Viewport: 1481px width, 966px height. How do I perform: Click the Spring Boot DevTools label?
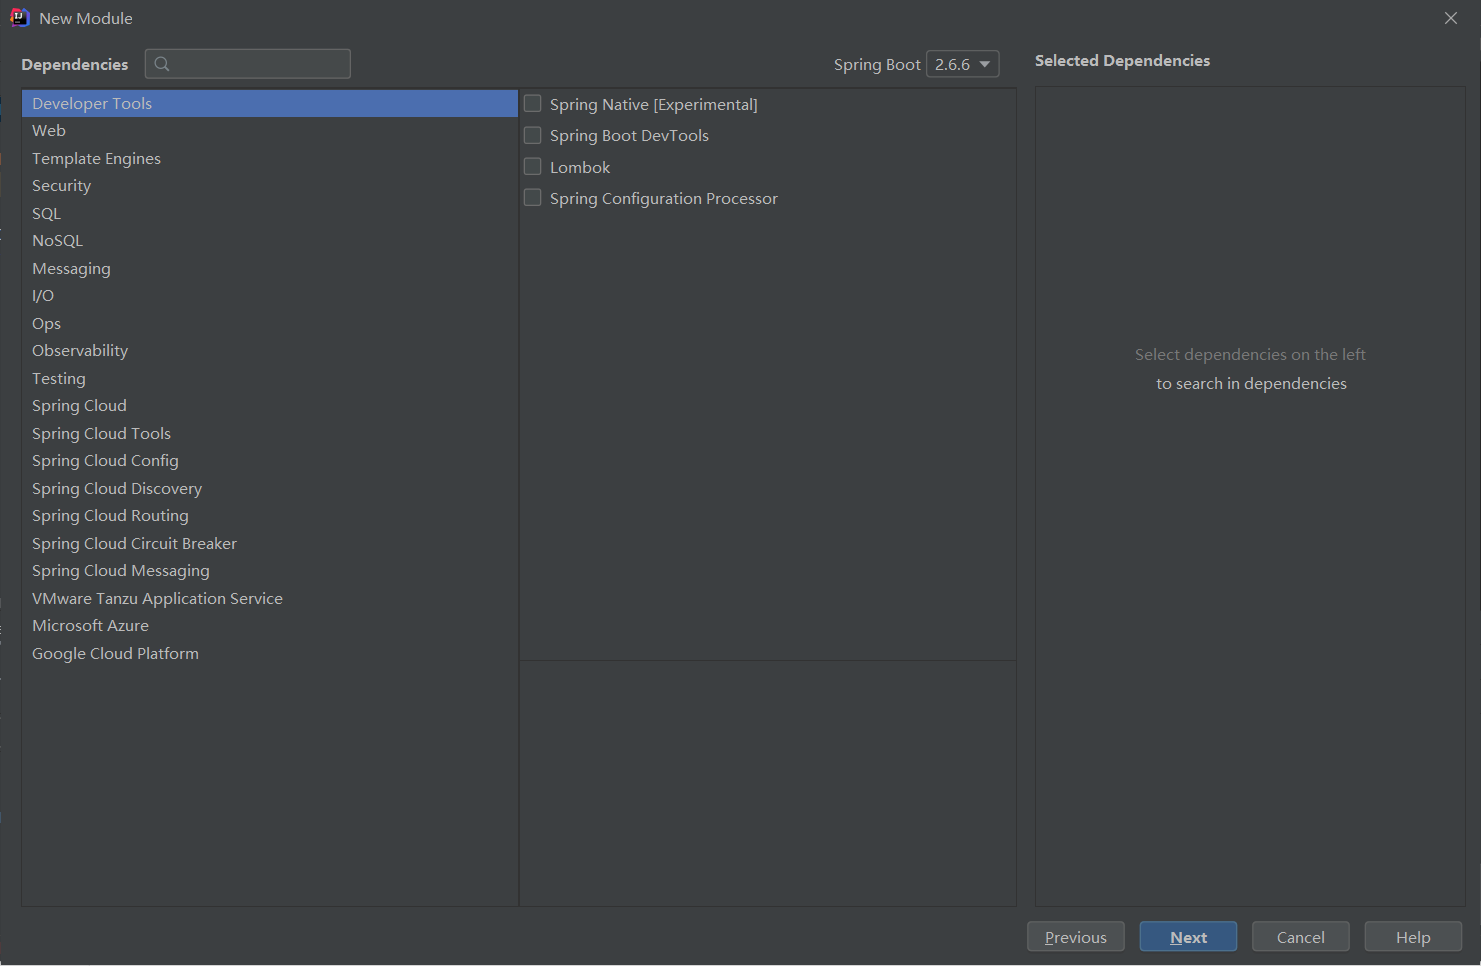[629, 135]
